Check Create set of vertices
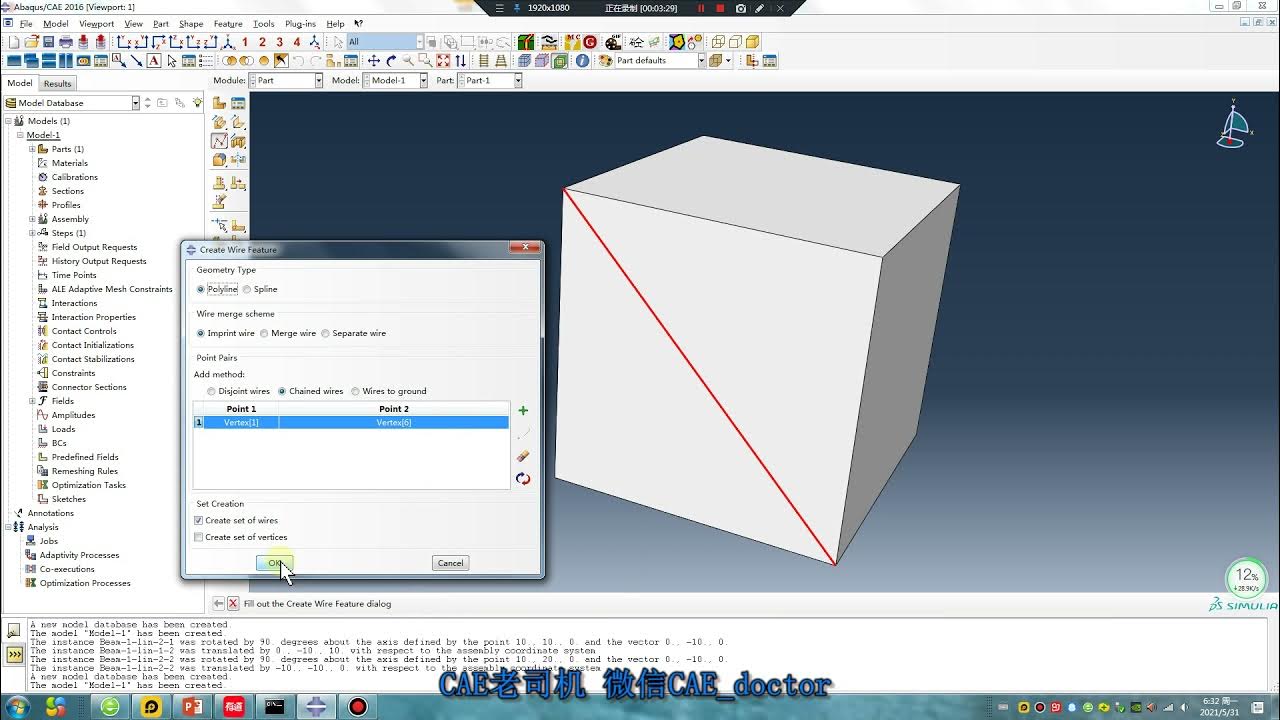The width and height of the screenshot is (1280, 720). tap(198, 537)
